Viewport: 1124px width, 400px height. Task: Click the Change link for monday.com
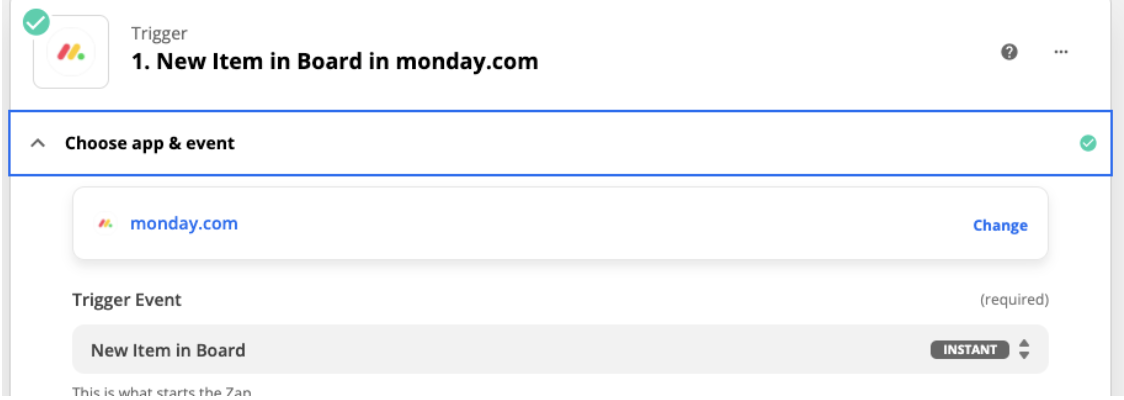[x=1000, y=225]
